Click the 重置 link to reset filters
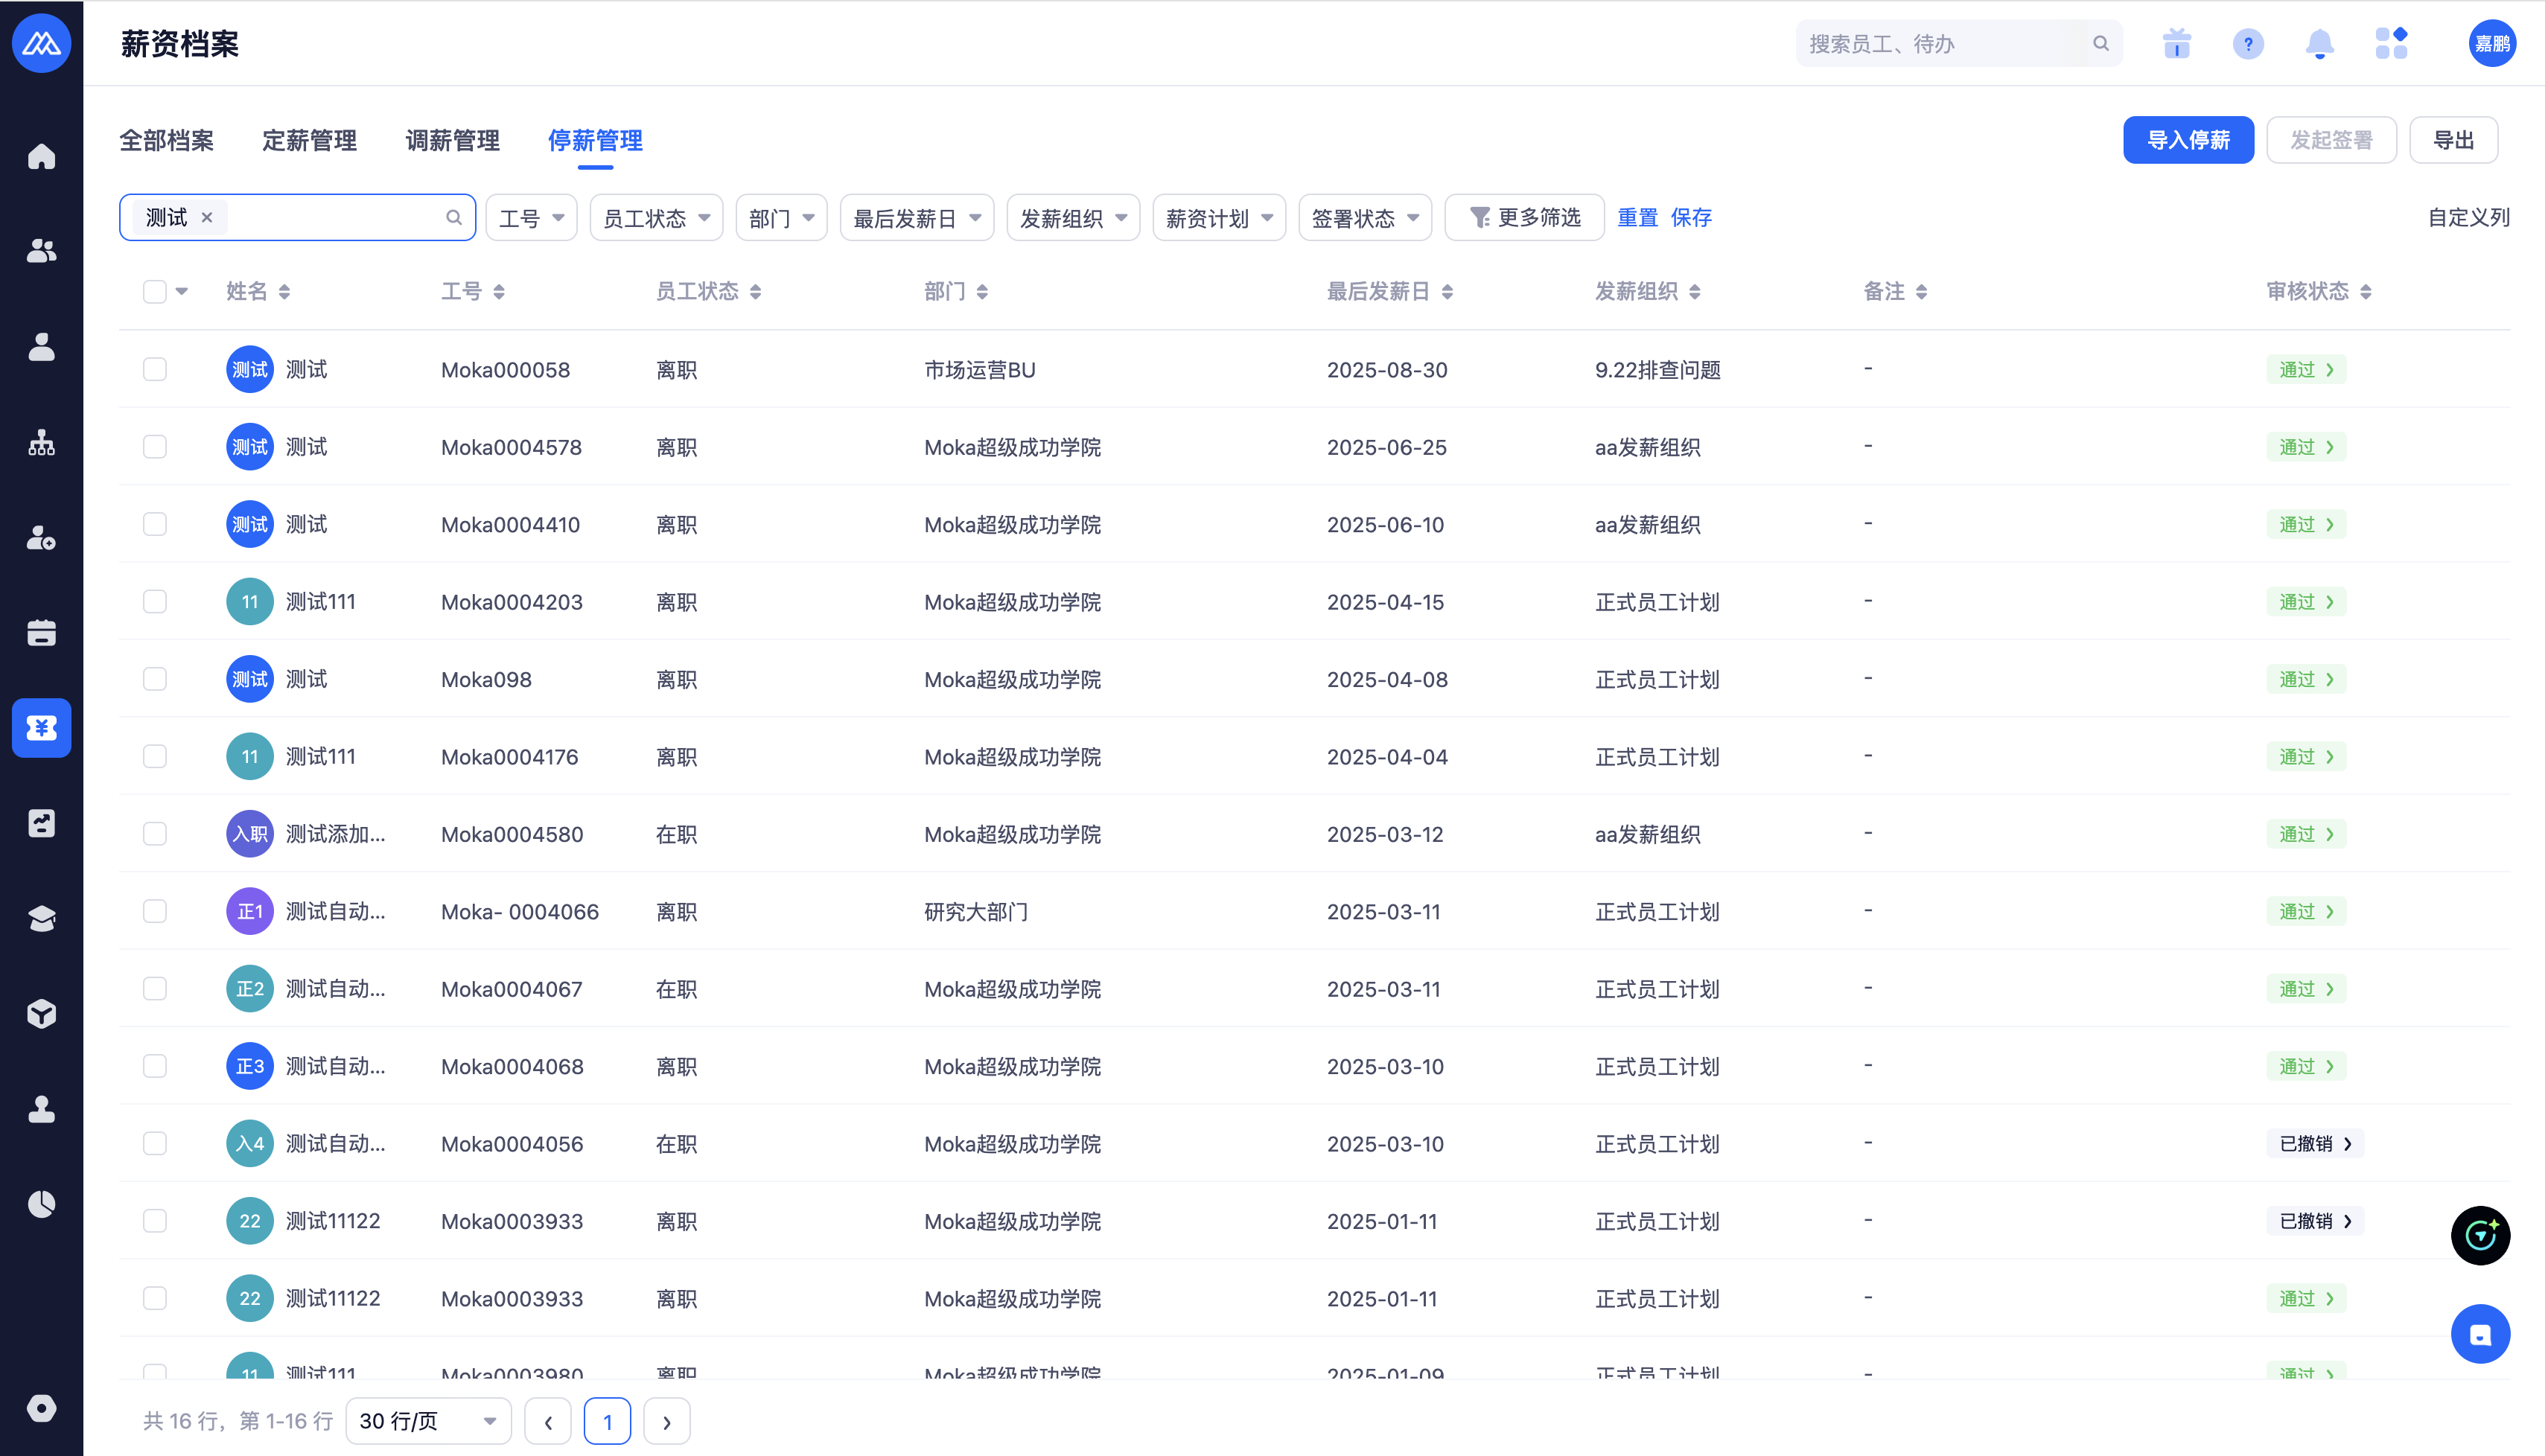 (1637, 218)
